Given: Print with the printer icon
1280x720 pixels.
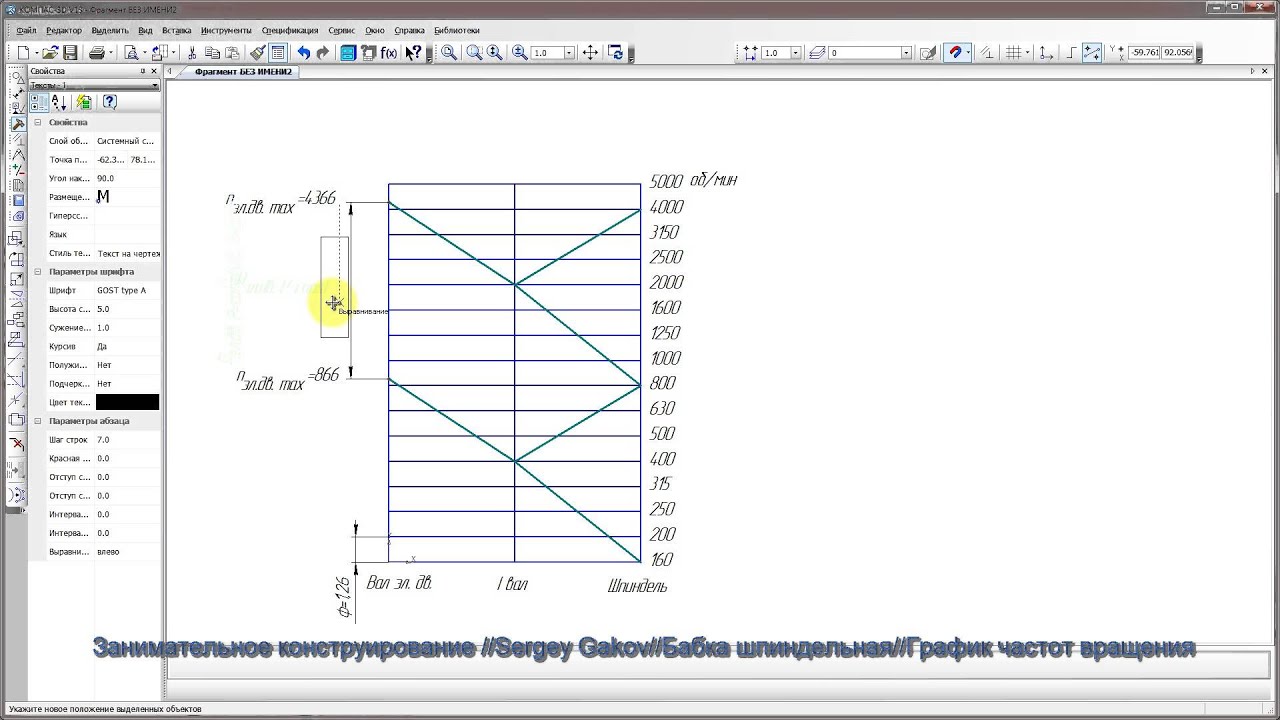Looking at the screenshot, I should pos(97,52).
